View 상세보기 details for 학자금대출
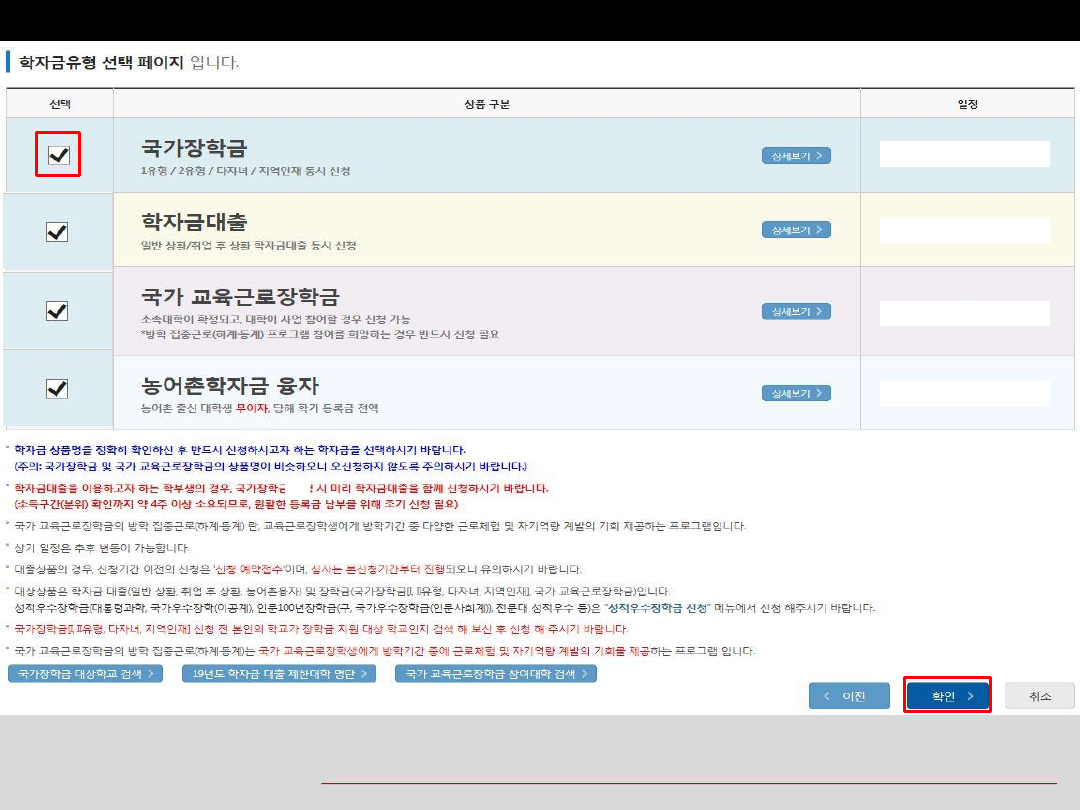Image resolution: width=1080 pixels, height=810 pixels. tap(796, 230)
